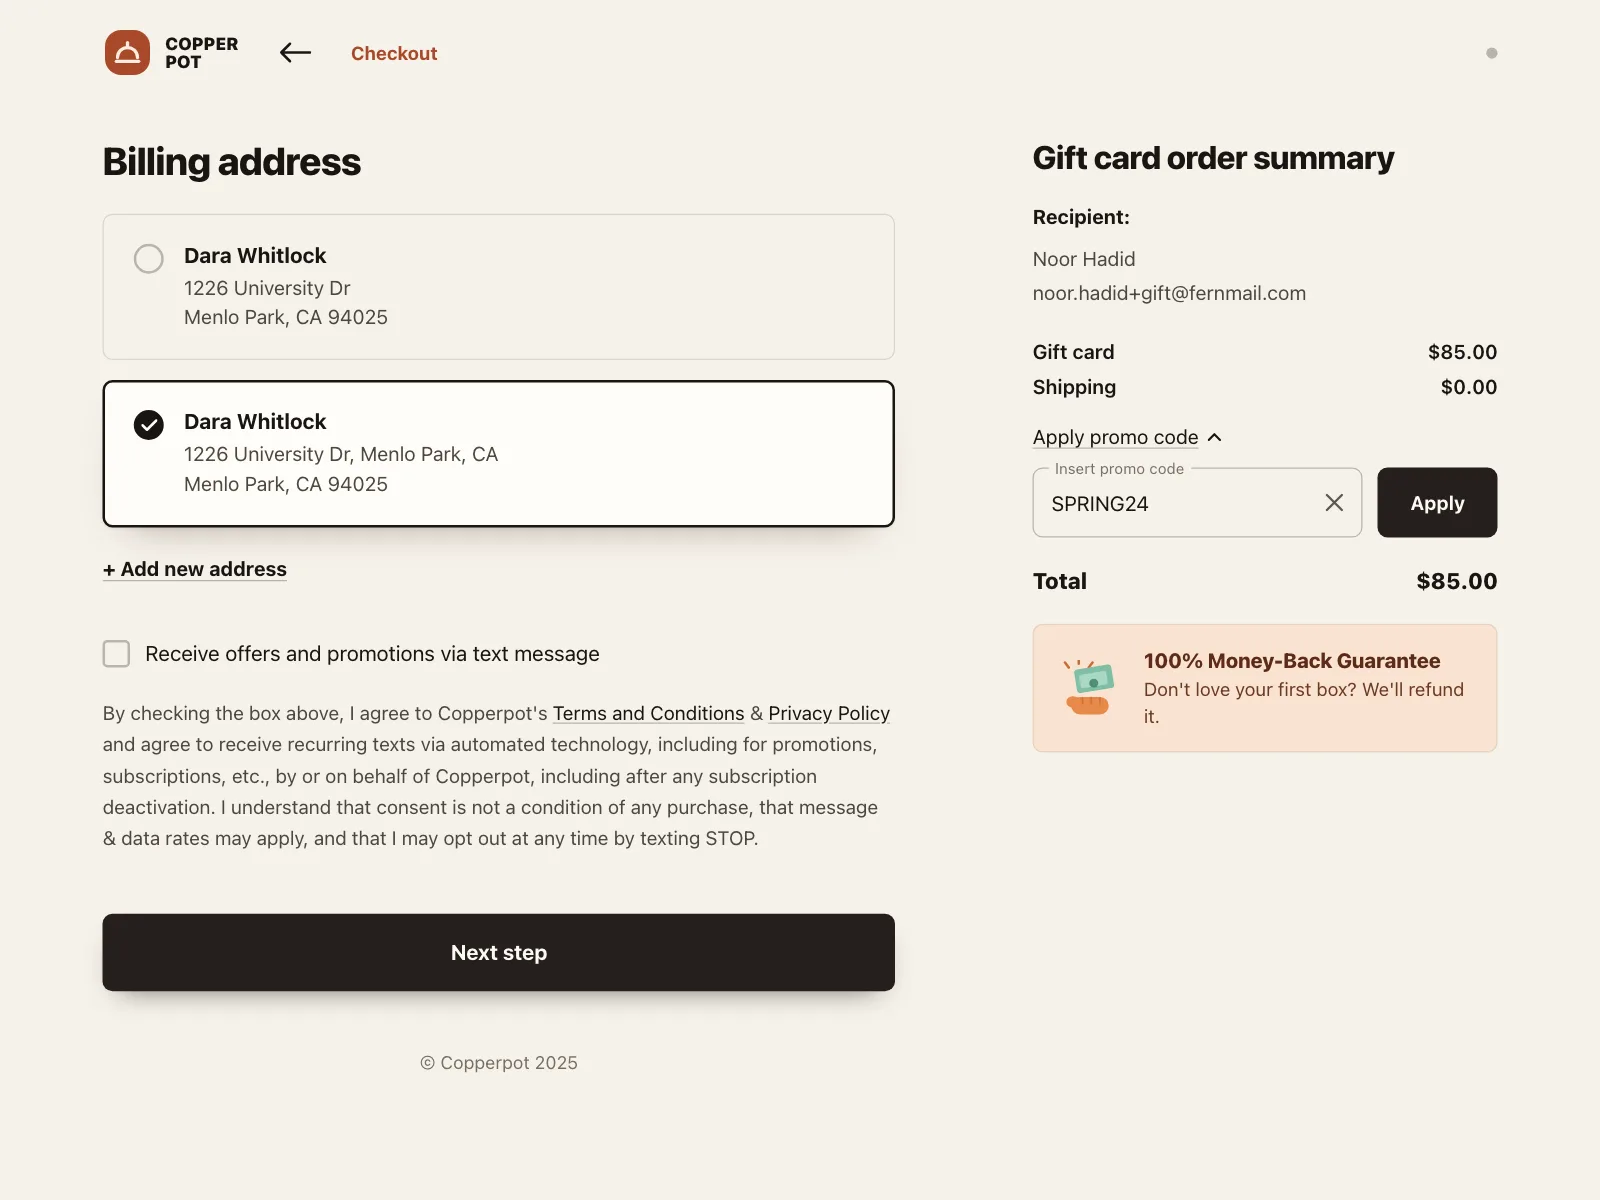Collapse promo section via chevron icon
The image size is (1600, 1200).
point(1215,437)
